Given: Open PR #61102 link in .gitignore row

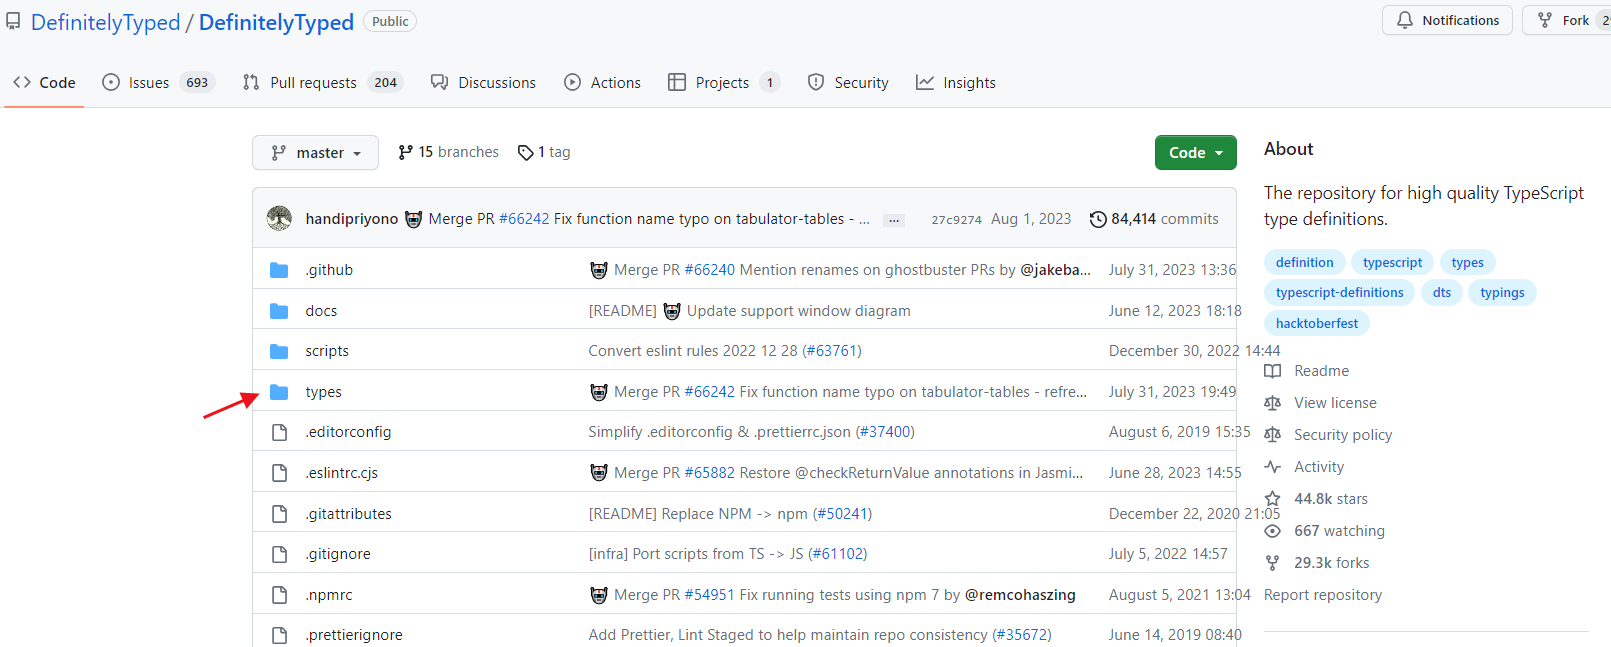Looking at the screenshot, I should (837, 554).
